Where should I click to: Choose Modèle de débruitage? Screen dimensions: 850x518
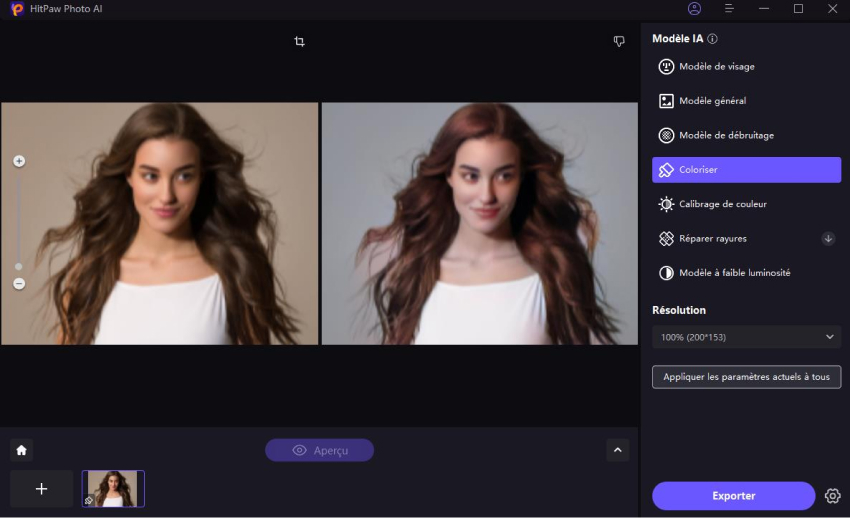coord(726,135)
